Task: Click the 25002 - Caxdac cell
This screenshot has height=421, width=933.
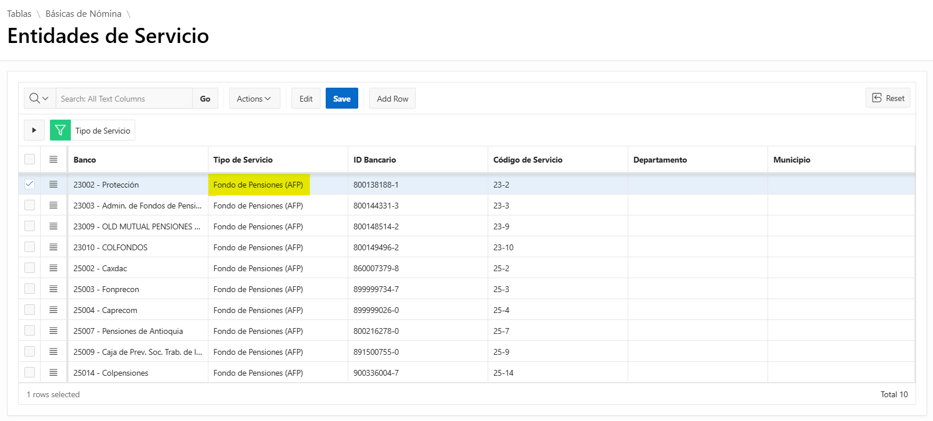Action: 137,268
